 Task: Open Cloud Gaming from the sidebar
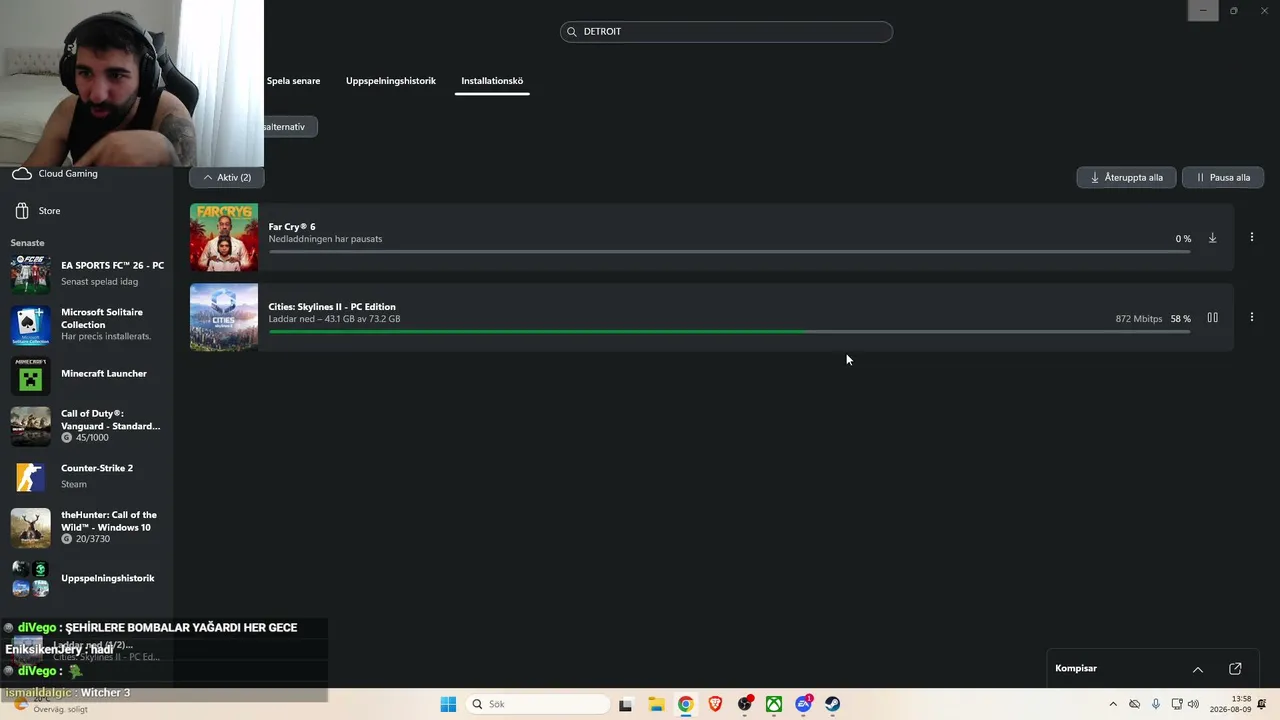[x=55, y=174]
